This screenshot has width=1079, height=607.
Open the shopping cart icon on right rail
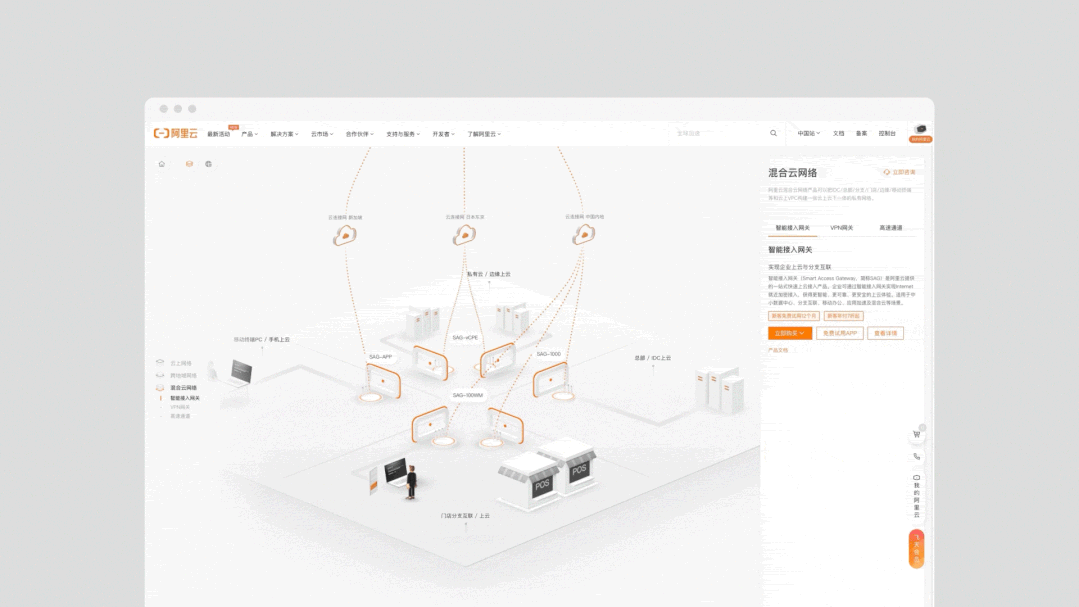point(917,434)
